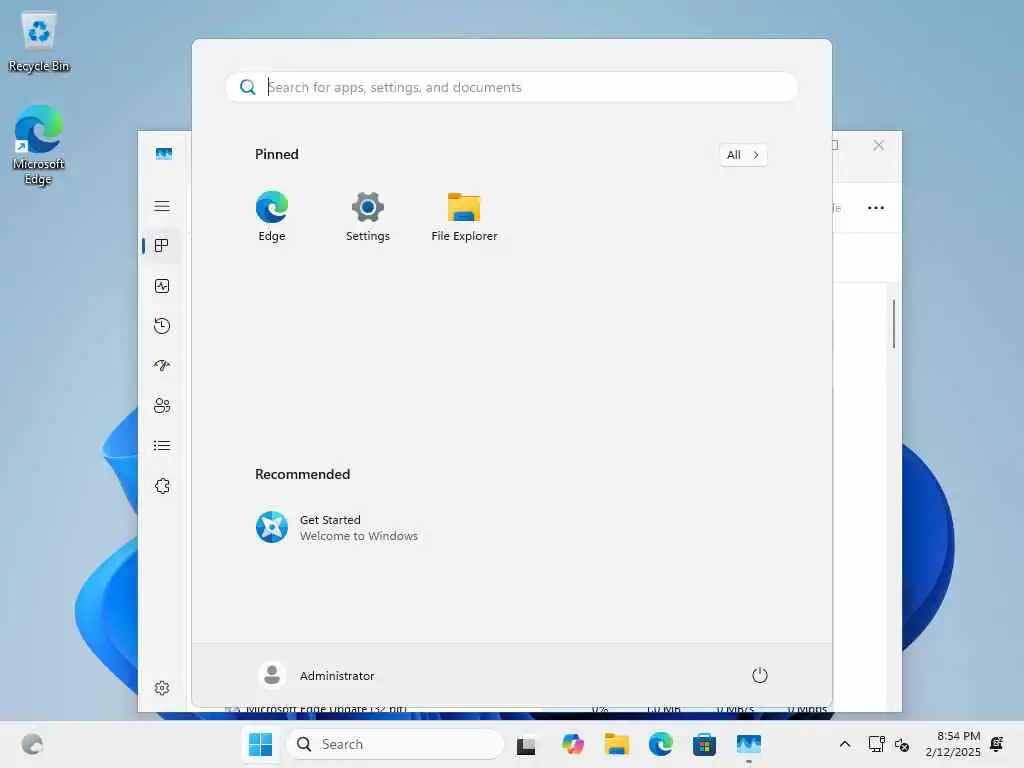Screen dimensions: 1024x768
Task: Open Get Started recommended item
Action: 336,527
